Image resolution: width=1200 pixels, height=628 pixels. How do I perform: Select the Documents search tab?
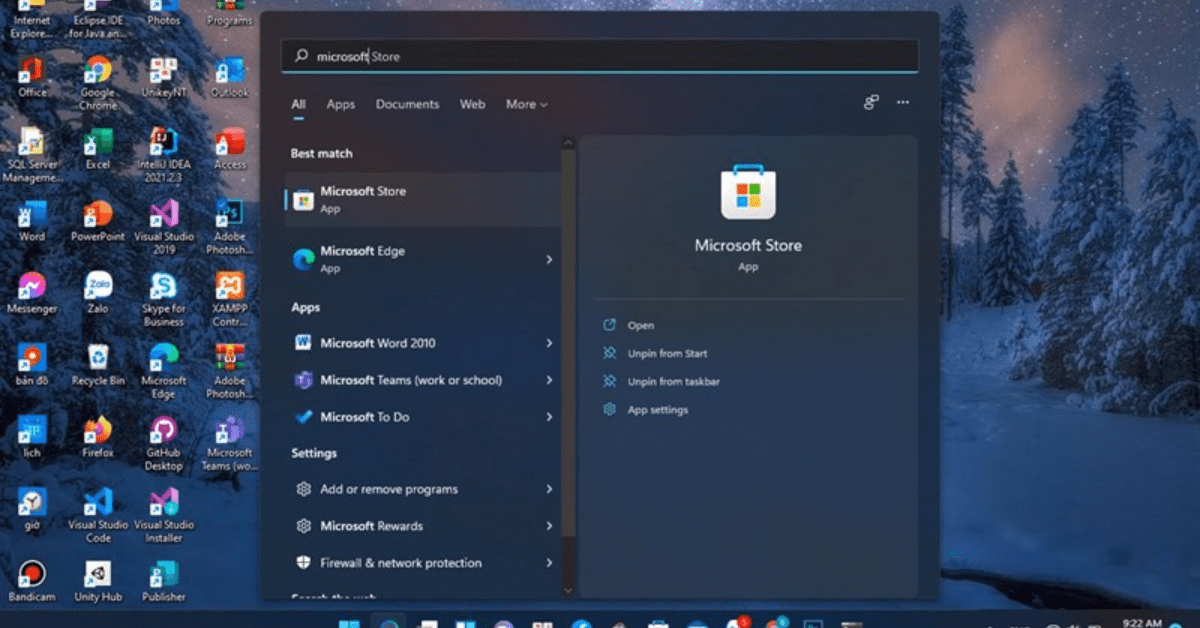coord(407,104)
